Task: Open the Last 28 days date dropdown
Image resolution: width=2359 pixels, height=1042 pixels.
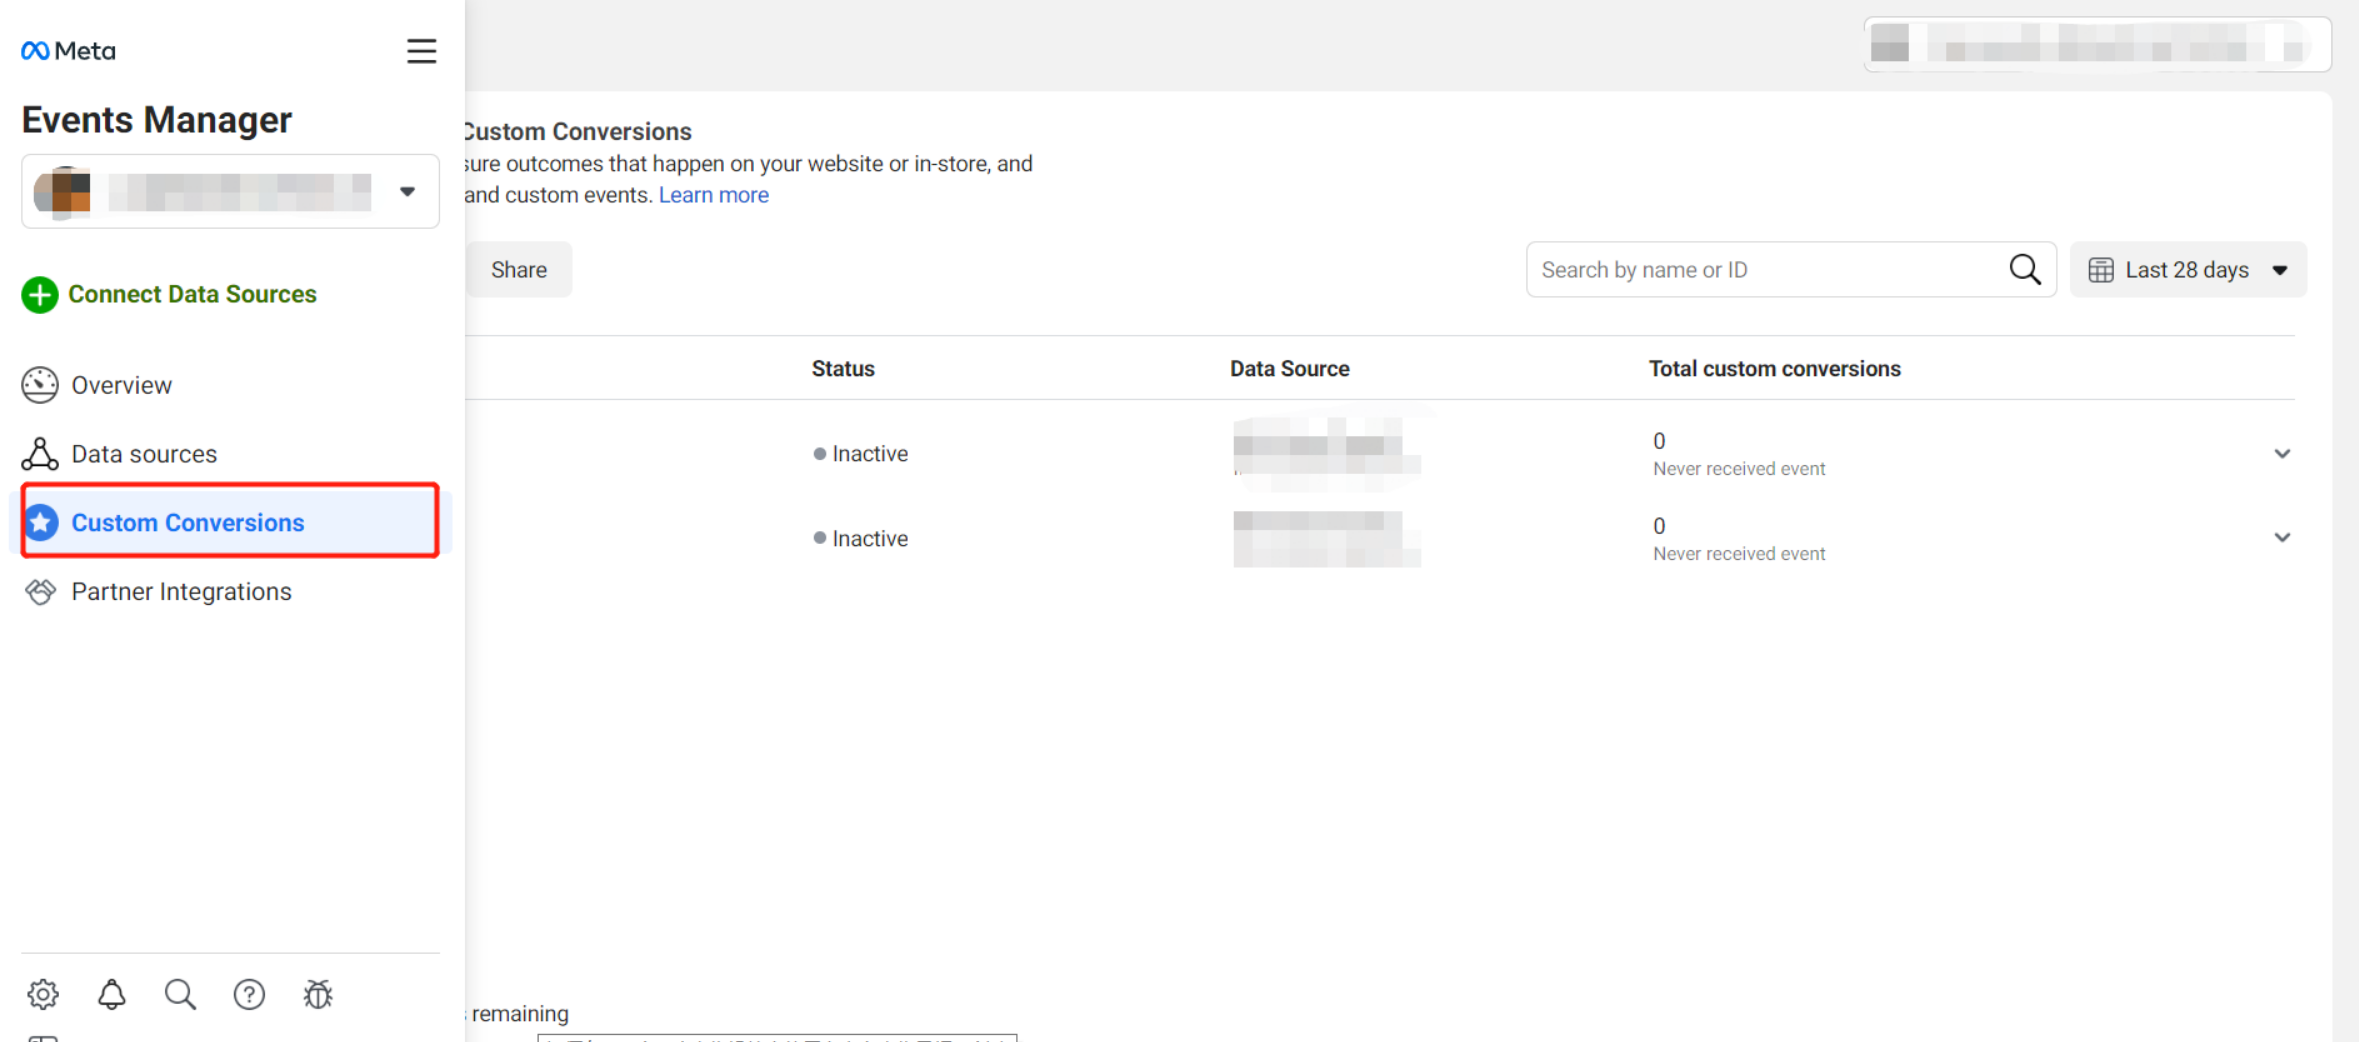Action: 2188,270
